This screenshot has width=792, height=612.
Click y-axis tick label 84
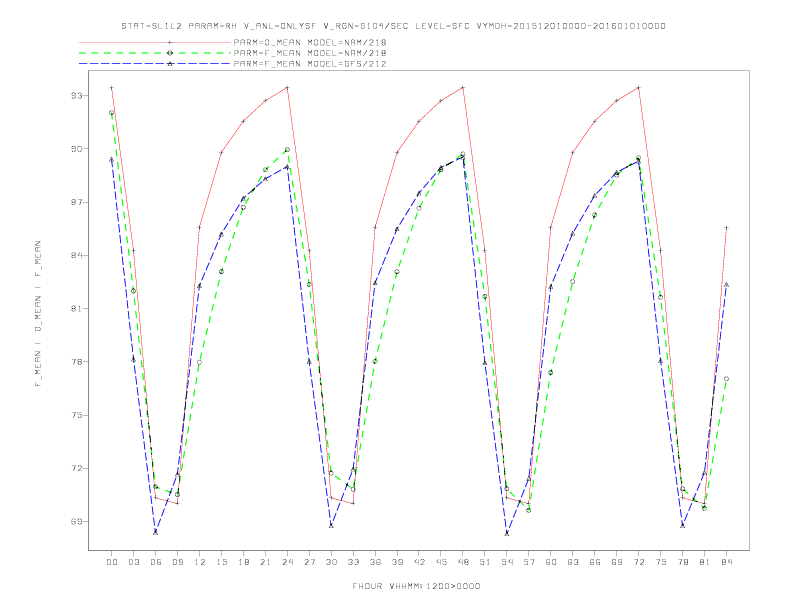point(77,255)
